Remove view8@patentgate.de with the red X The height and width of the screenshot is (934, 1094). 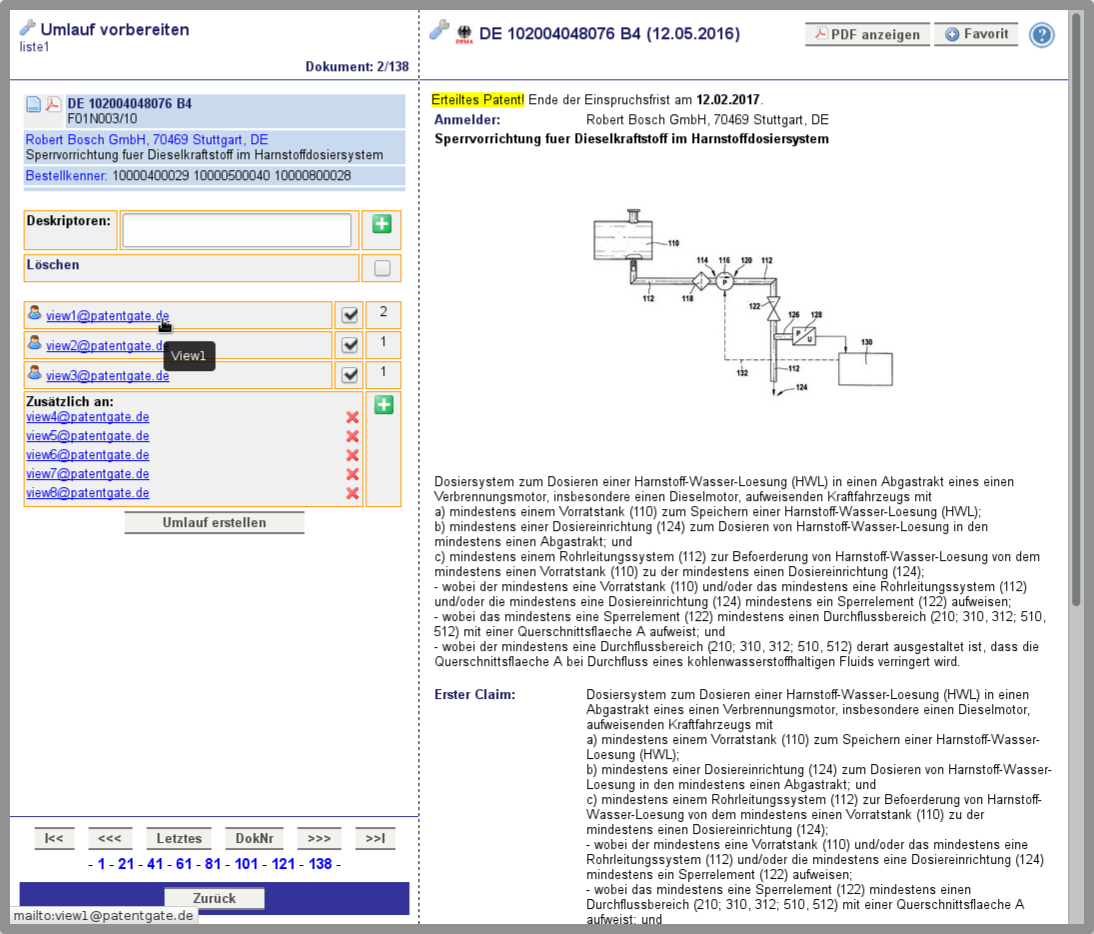pos(352,493)
